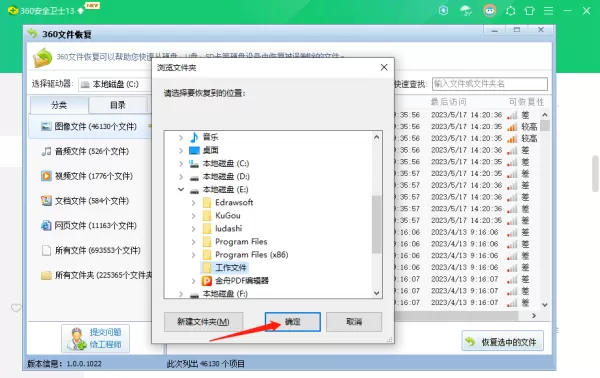
Task: Click the 音乐 music note icon in tree
Action: coord(194,137)
